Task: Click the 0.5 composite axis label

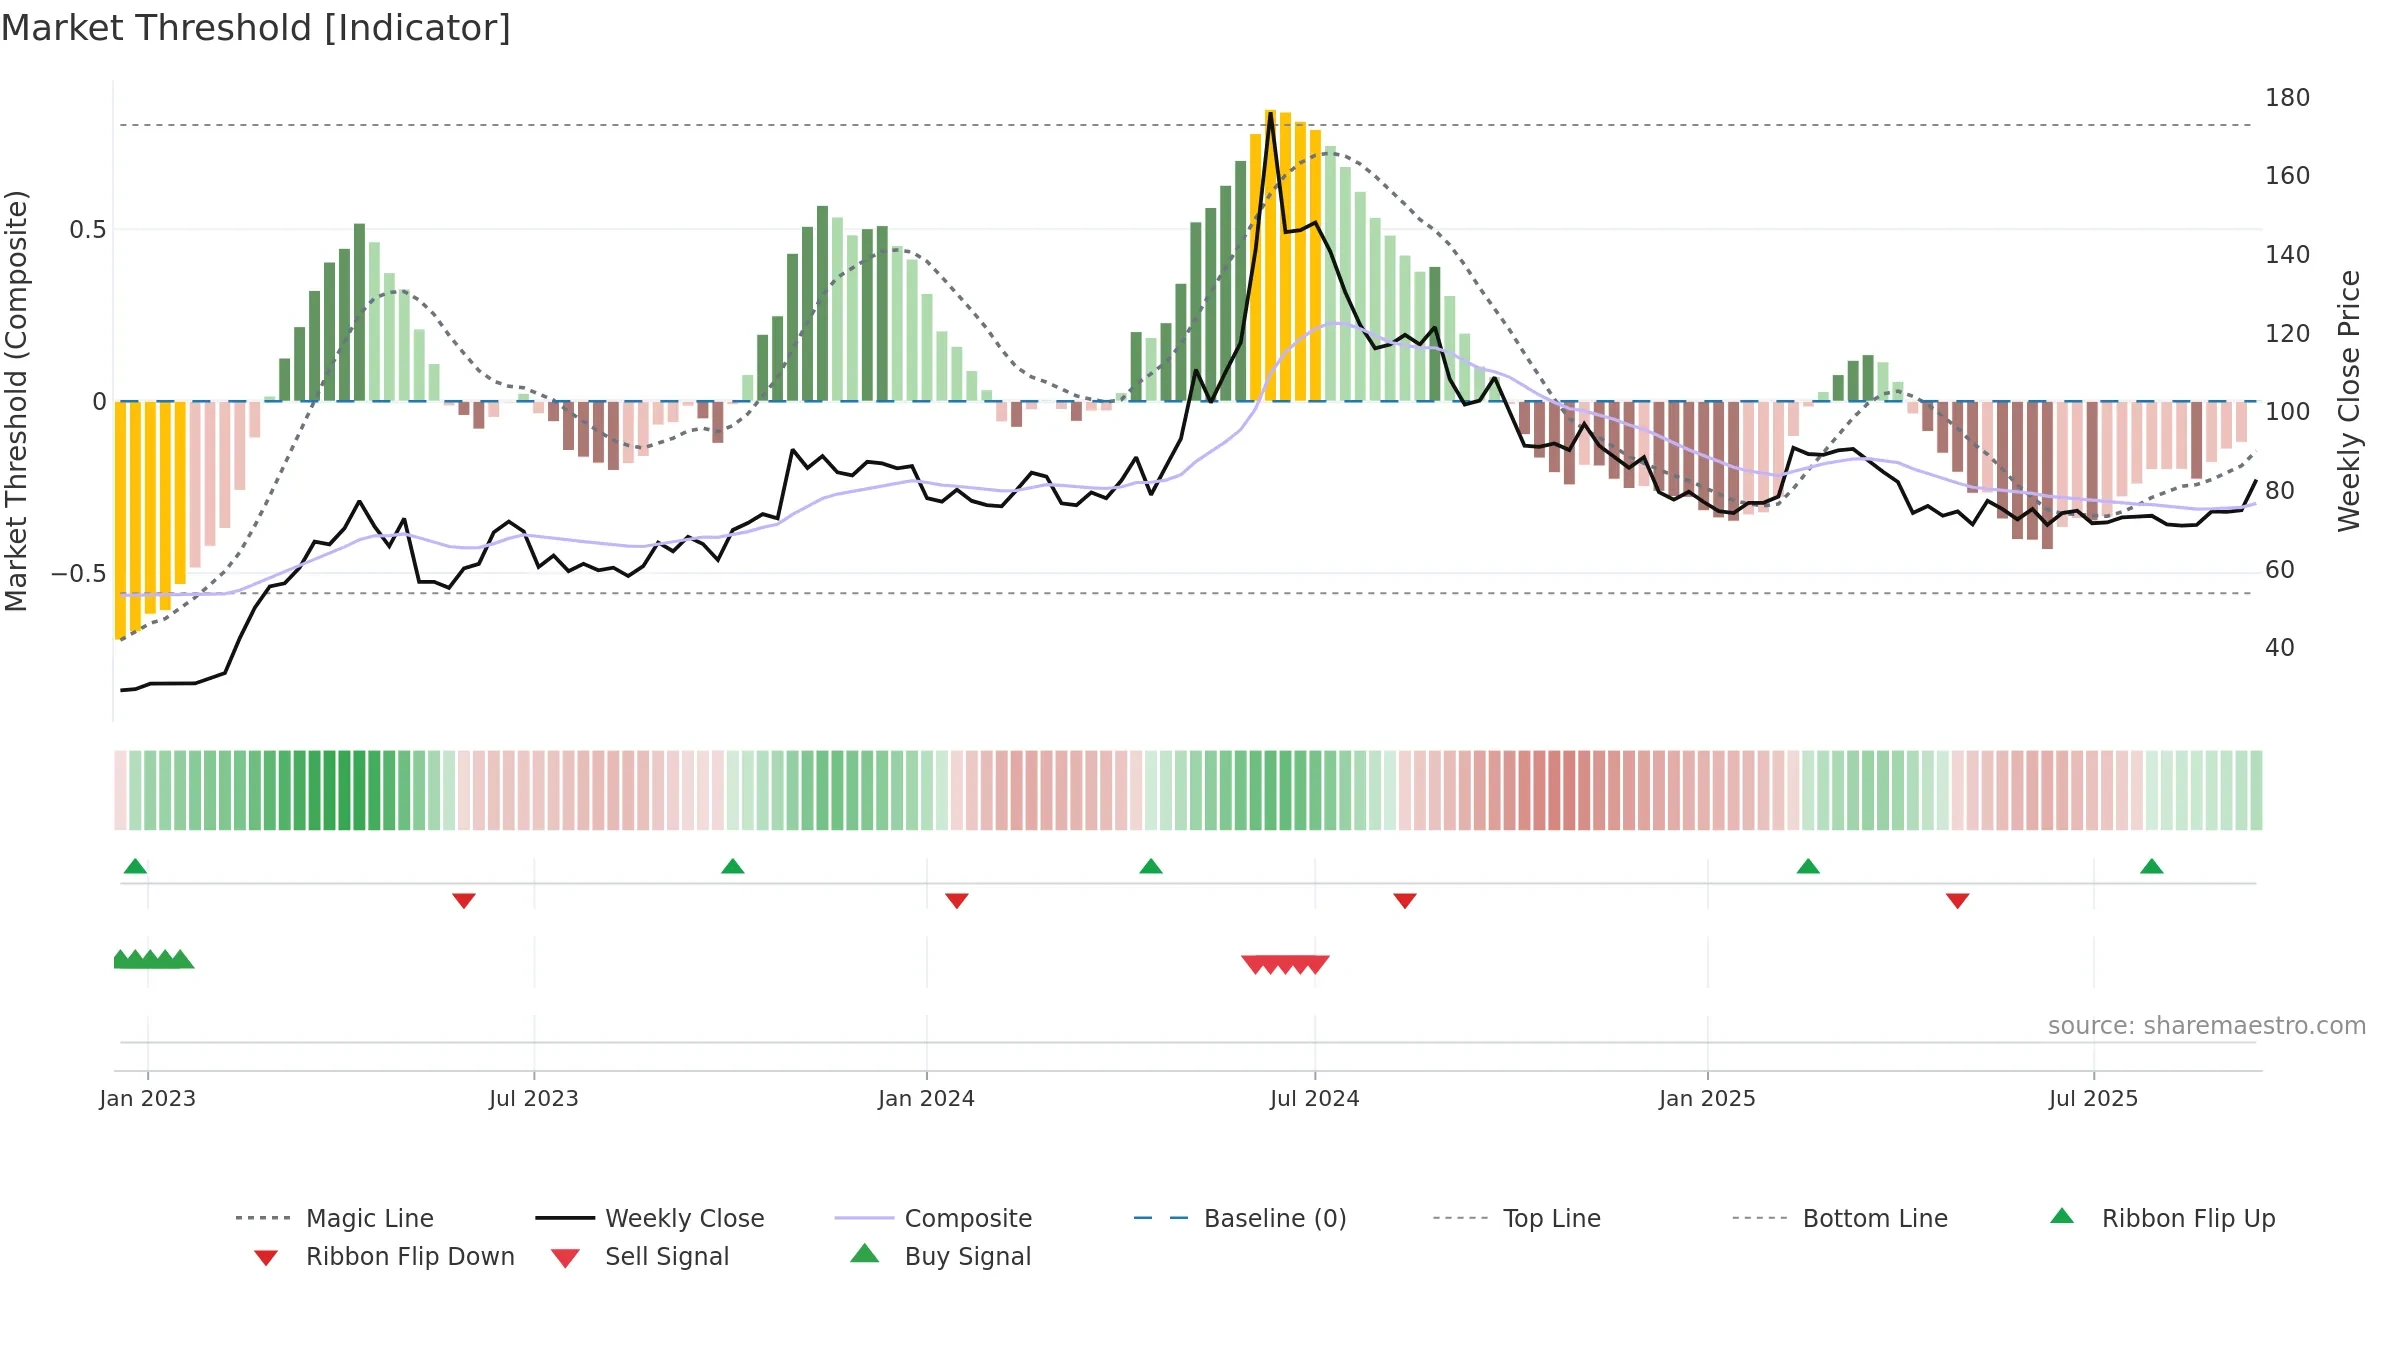Action: (87, 230)
